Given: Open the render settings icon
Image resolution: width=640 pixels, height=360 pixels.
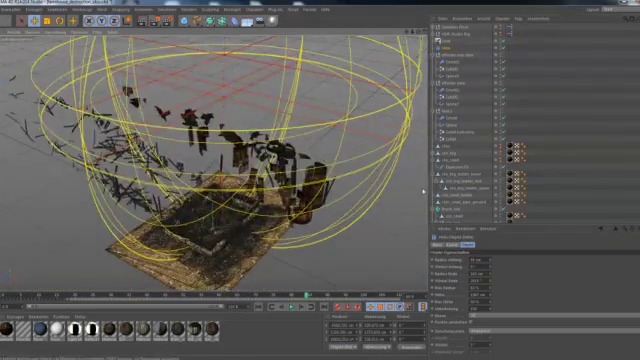Looking at the screenshot, I should (167, 21).
